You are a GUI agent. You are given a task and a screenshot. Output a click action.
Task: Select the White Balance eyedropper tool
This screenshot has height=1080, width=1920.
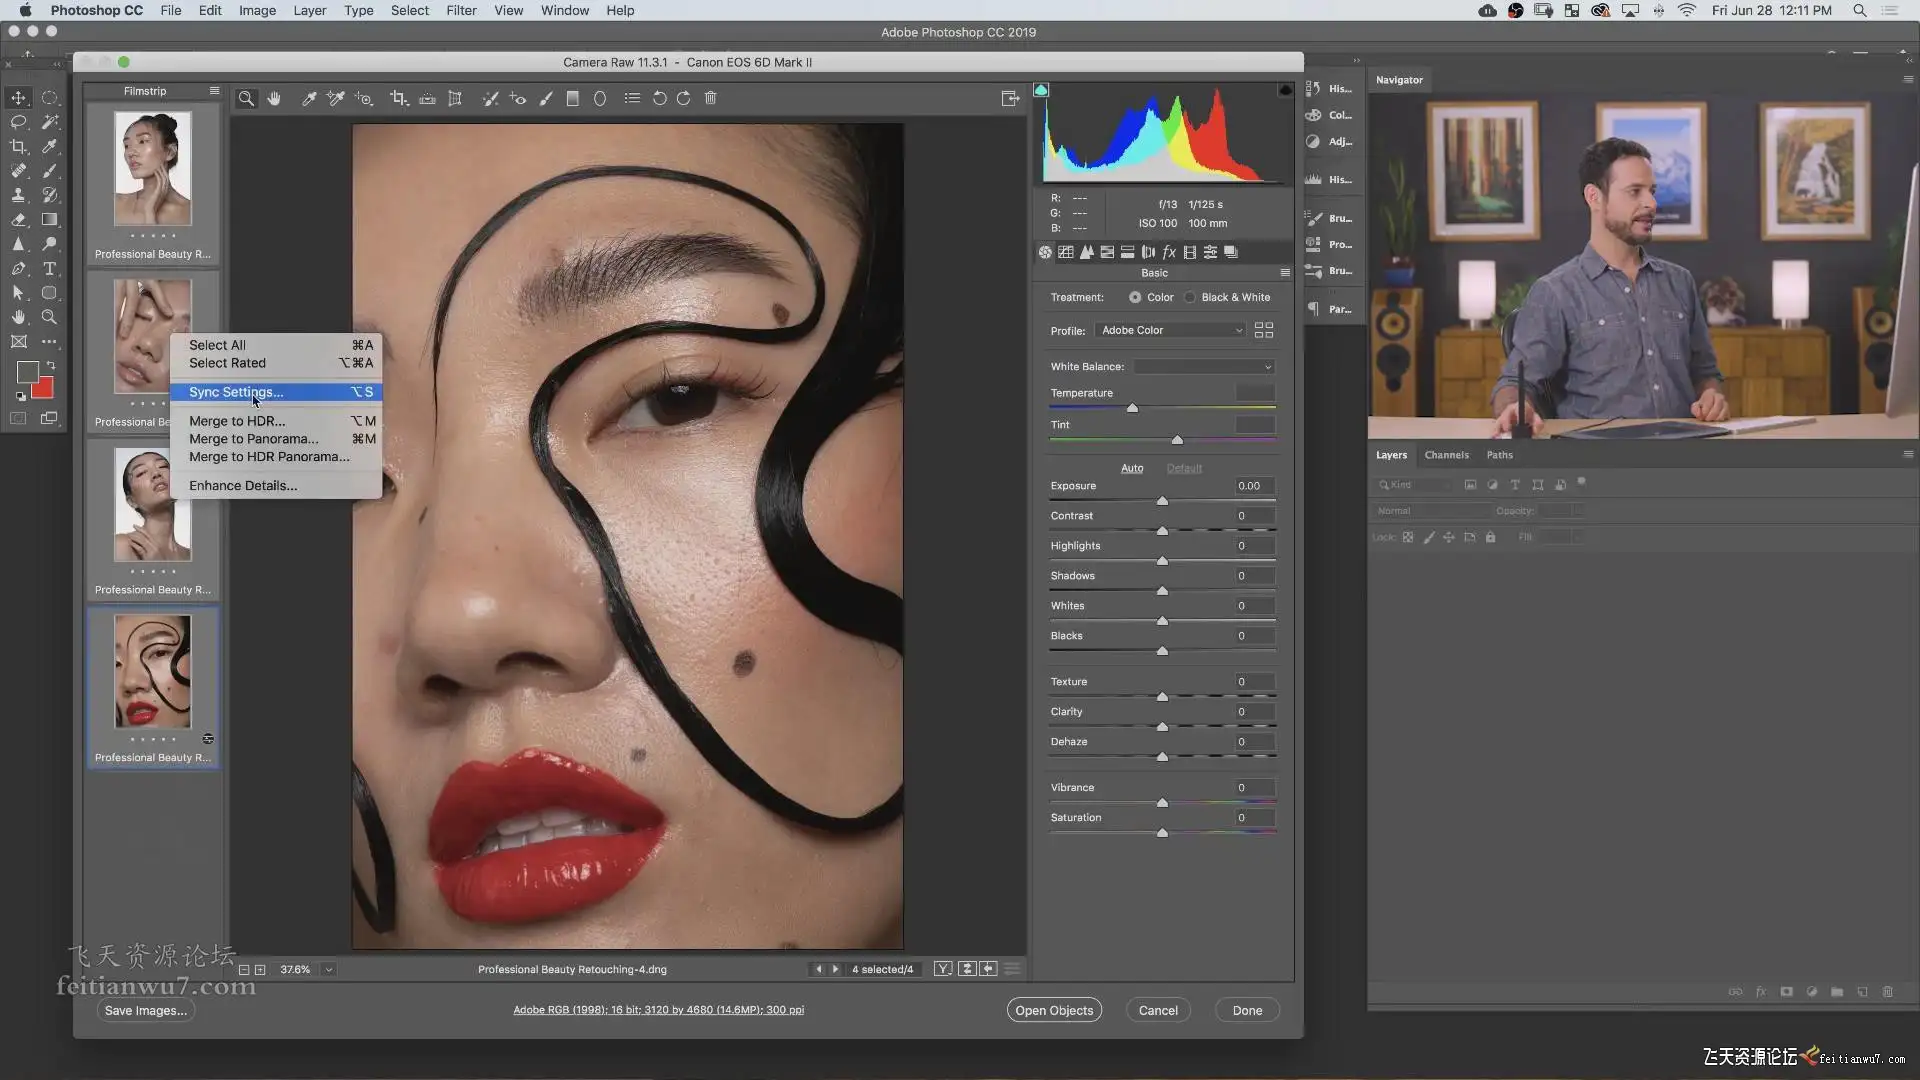[309, 98]
